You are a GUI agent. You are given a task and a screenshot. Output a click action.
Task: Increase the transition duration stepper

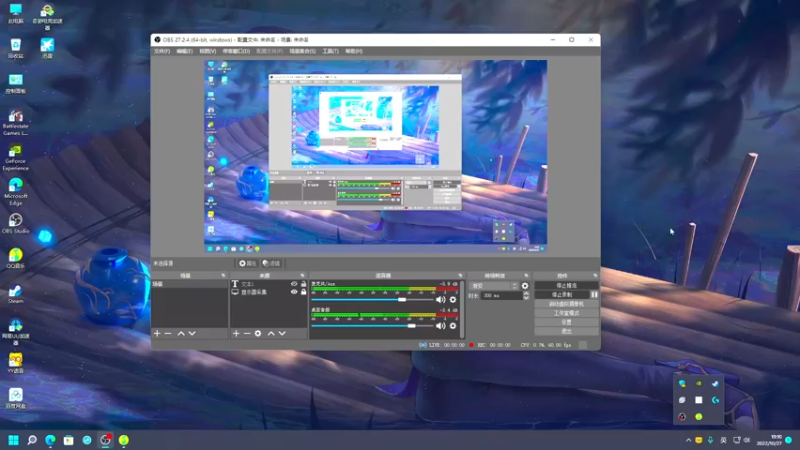click(526, 293)
